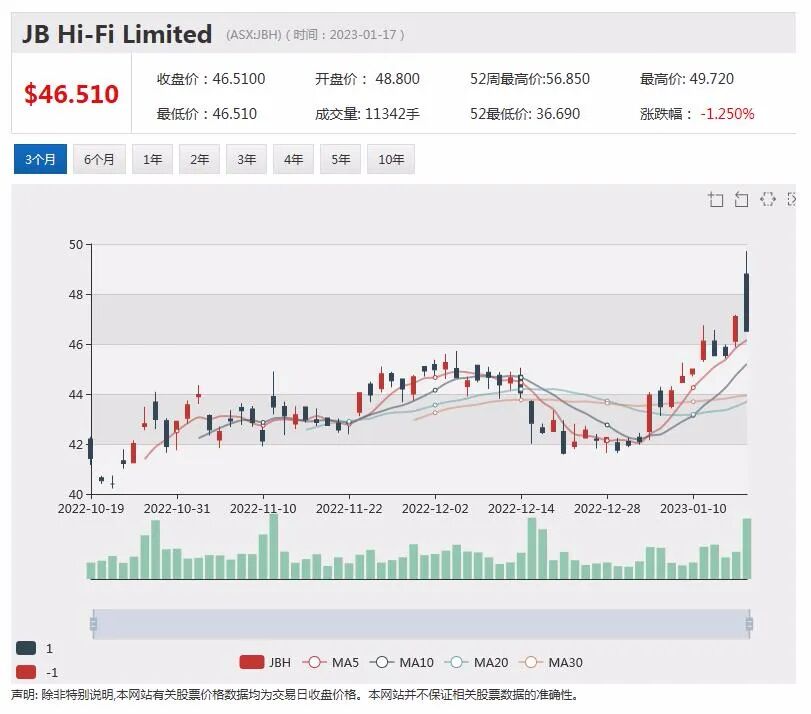
Task: Click the latest dark candlestick near 48
Action: pyautogui.click(x=746, y=303)
